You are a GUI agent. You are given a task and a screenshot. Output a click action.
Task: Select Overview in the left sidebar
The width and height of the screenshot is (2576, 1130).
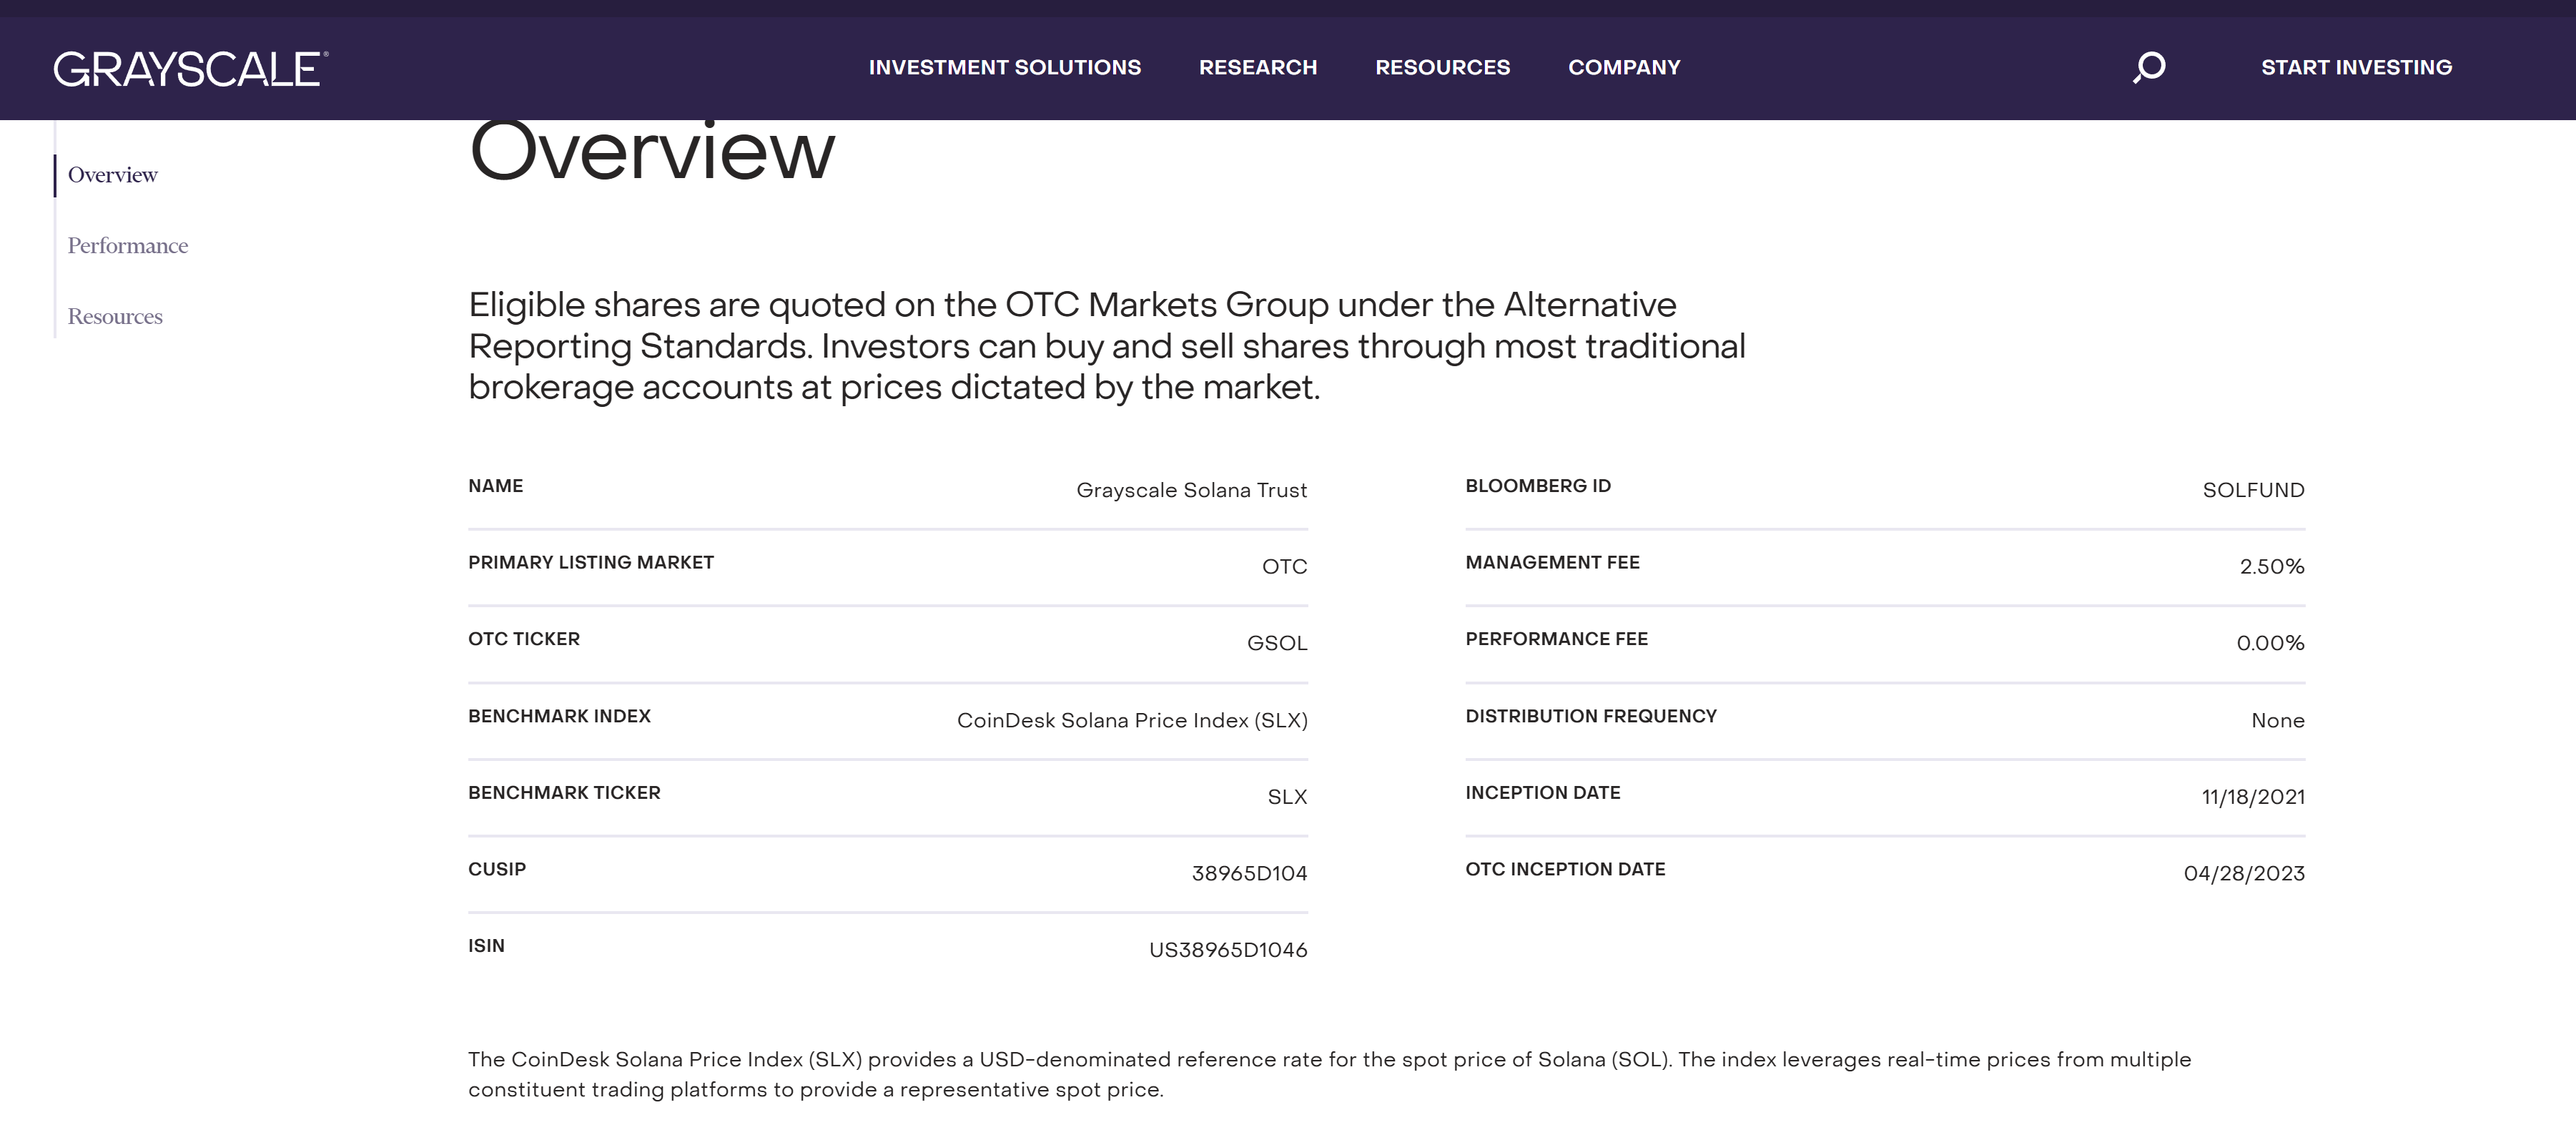(113, 175)
